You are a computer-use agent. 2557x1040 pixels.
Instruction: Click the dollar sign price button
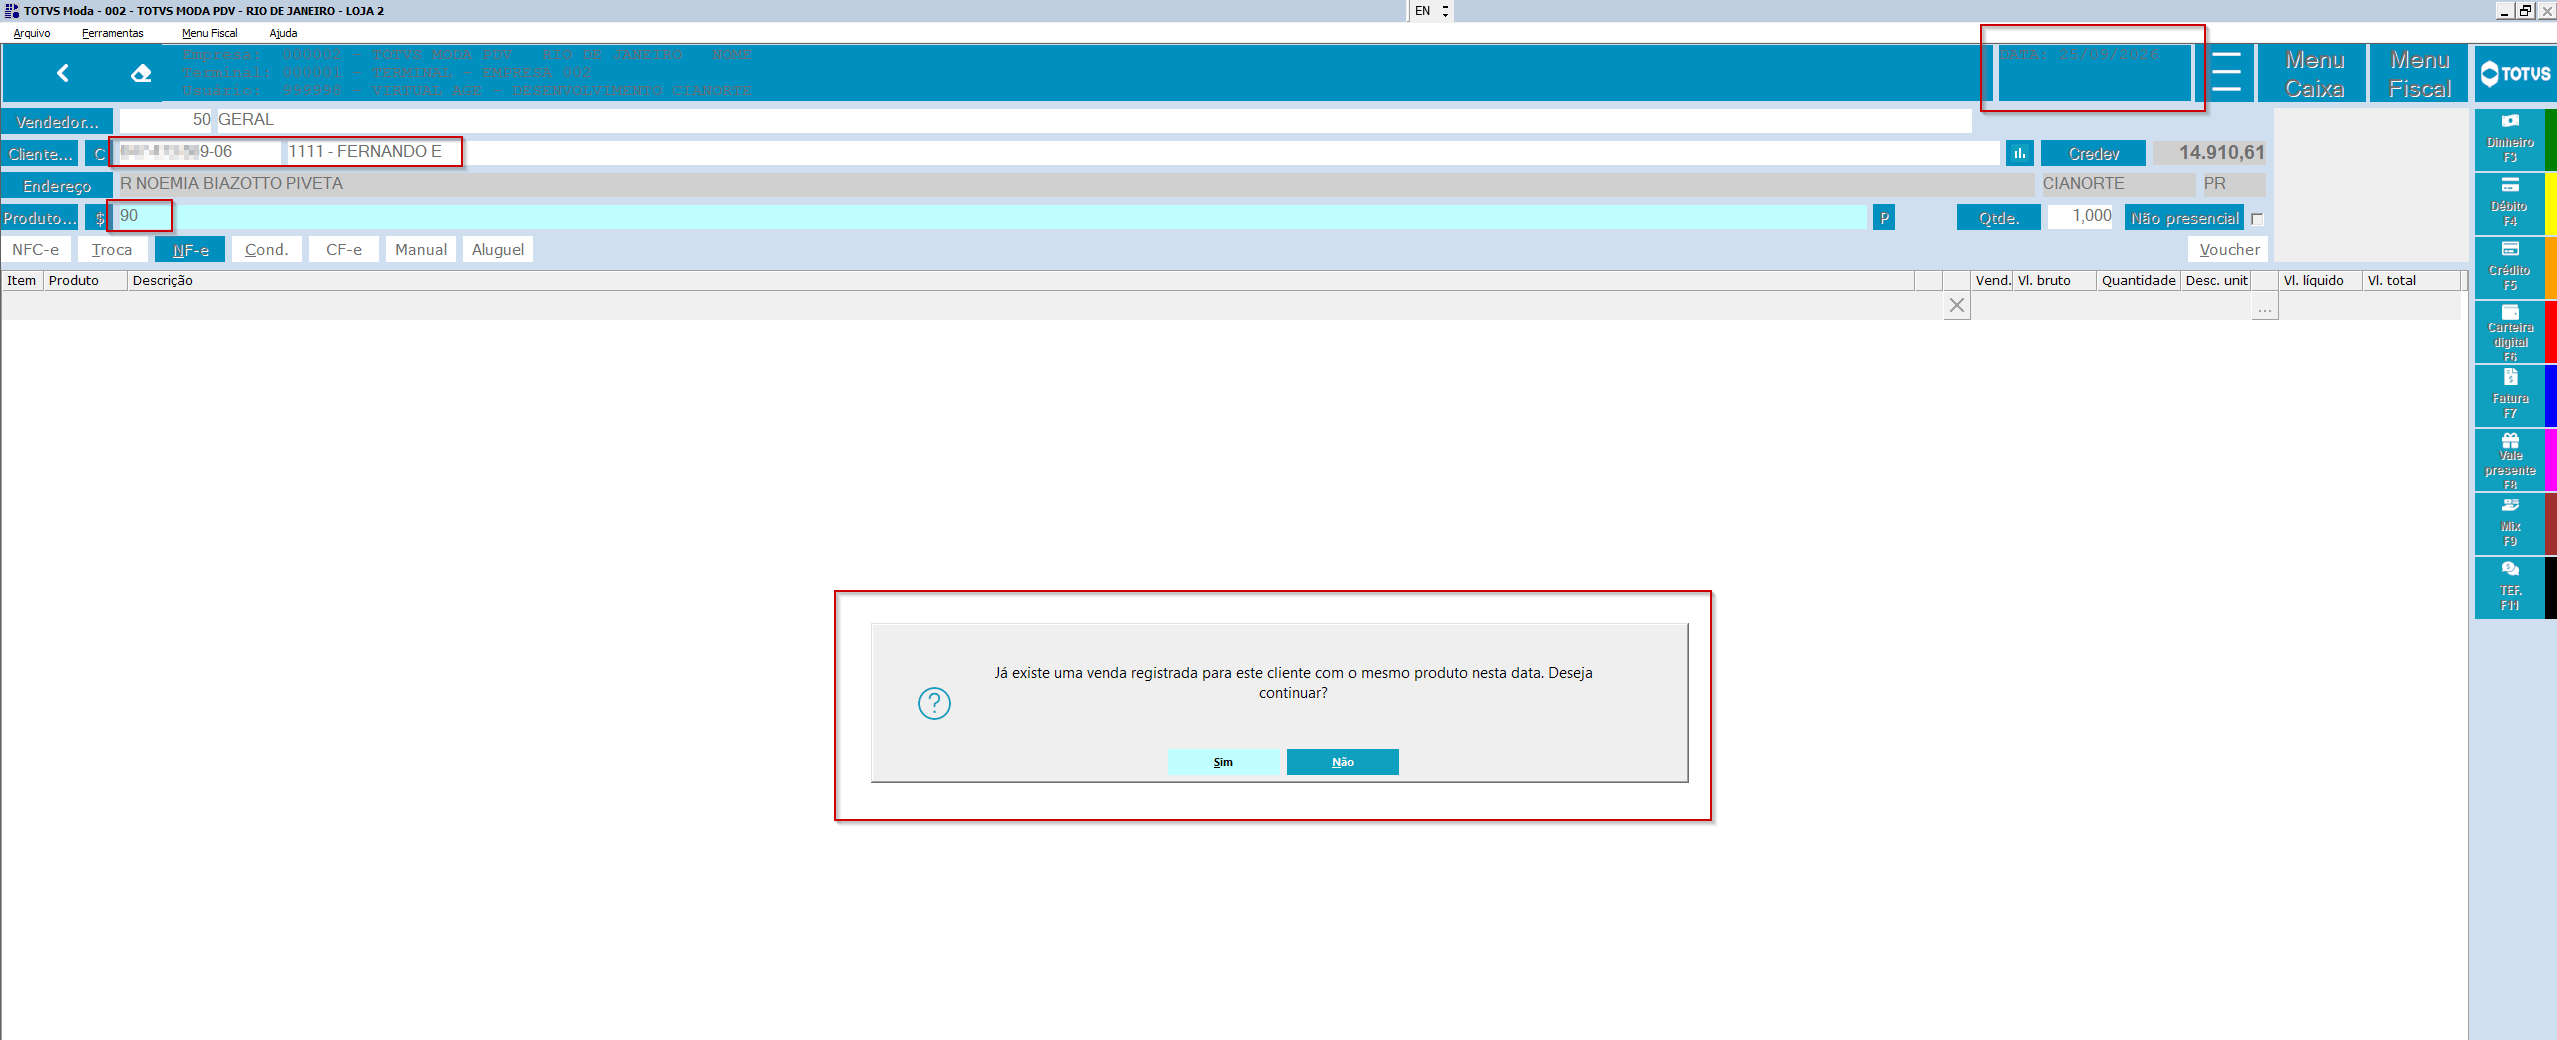(98, 217)
